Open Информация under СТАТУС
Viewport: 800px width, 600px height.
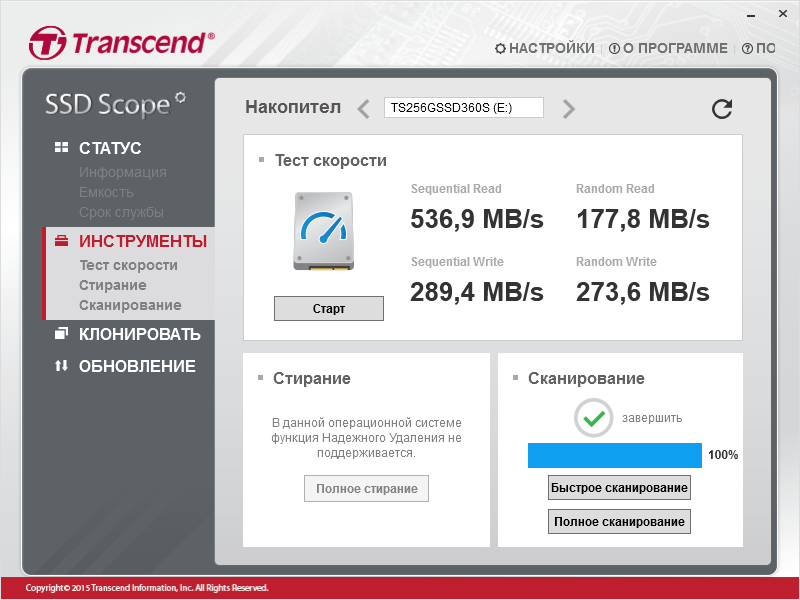tap(122, 172)
